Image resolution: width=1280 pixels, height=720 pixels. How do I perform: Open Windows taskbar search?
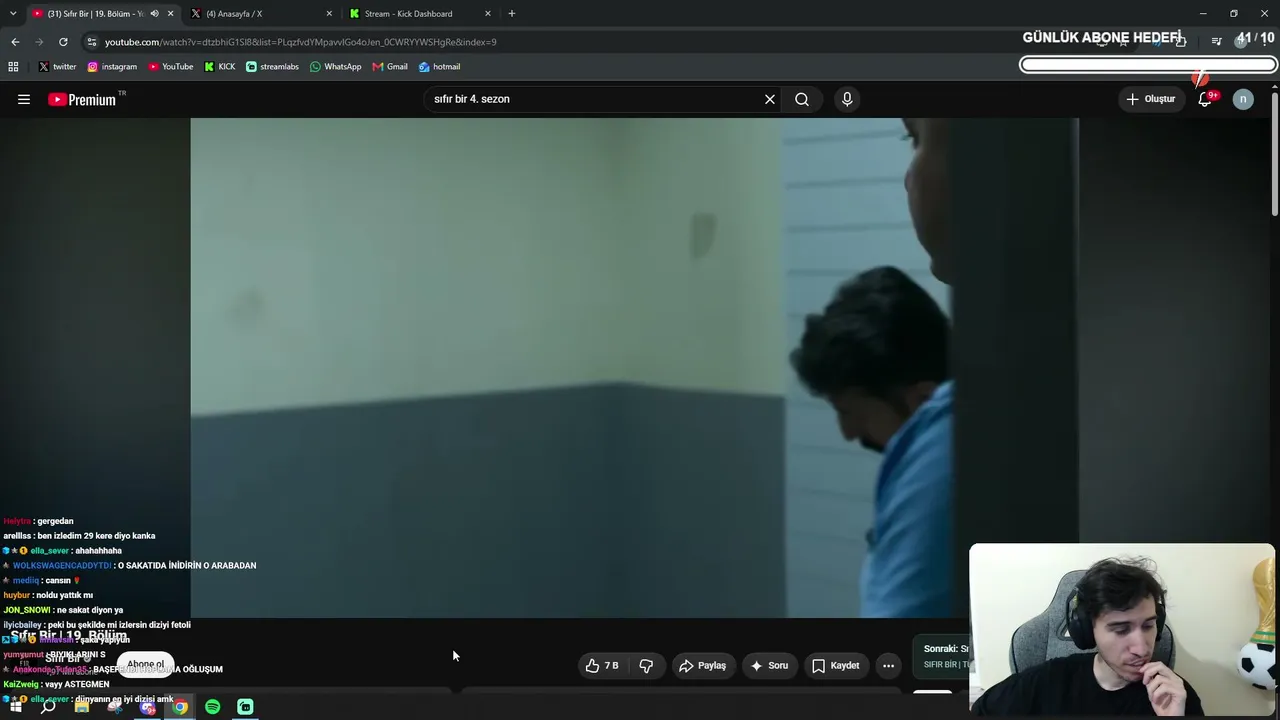point(48,707)
